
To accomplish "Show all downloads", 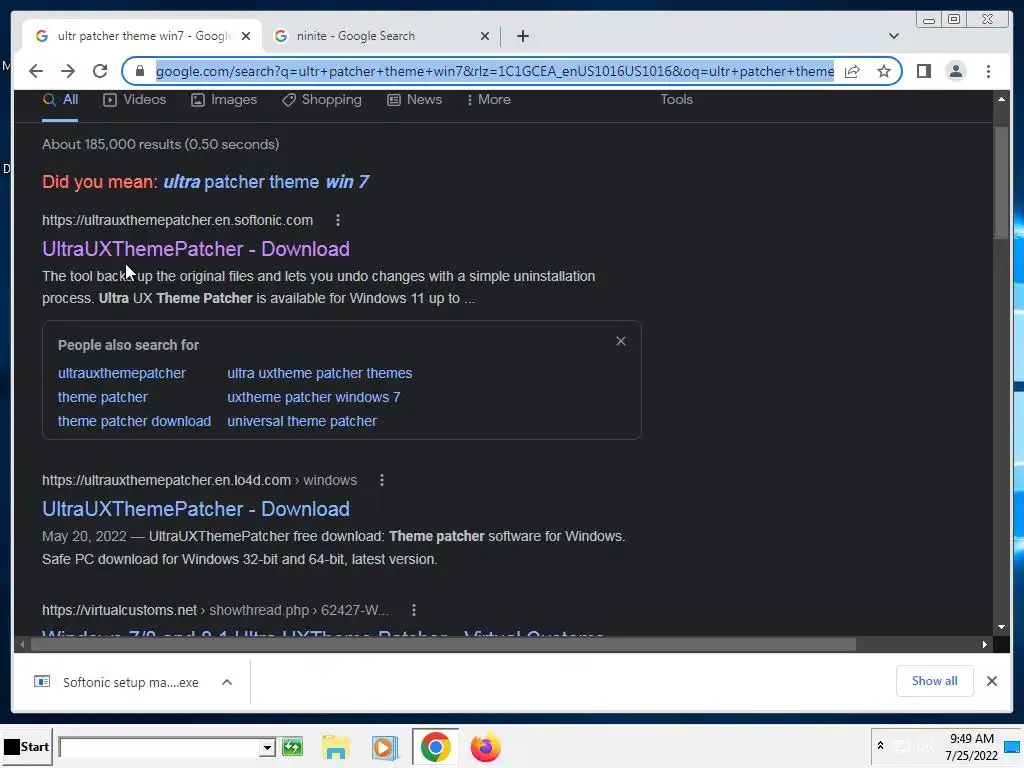I will tap(935, 681).
